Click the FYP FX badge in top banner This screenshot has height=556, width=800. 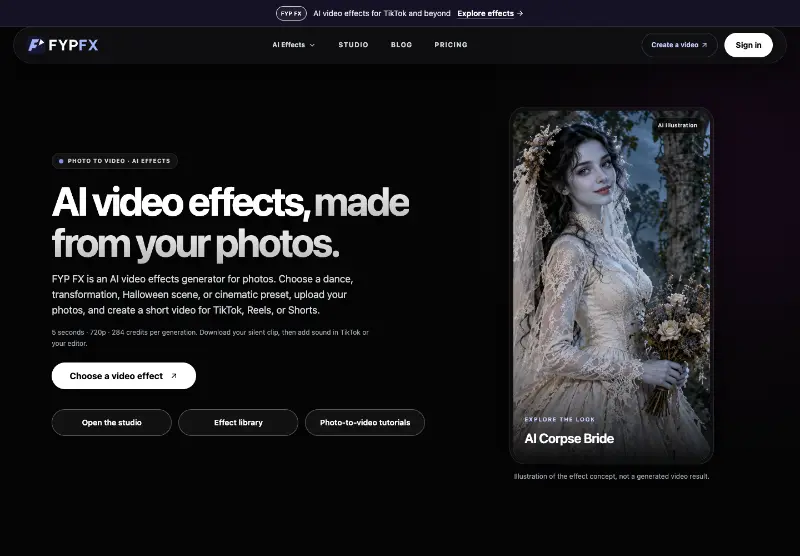point(291,13)
